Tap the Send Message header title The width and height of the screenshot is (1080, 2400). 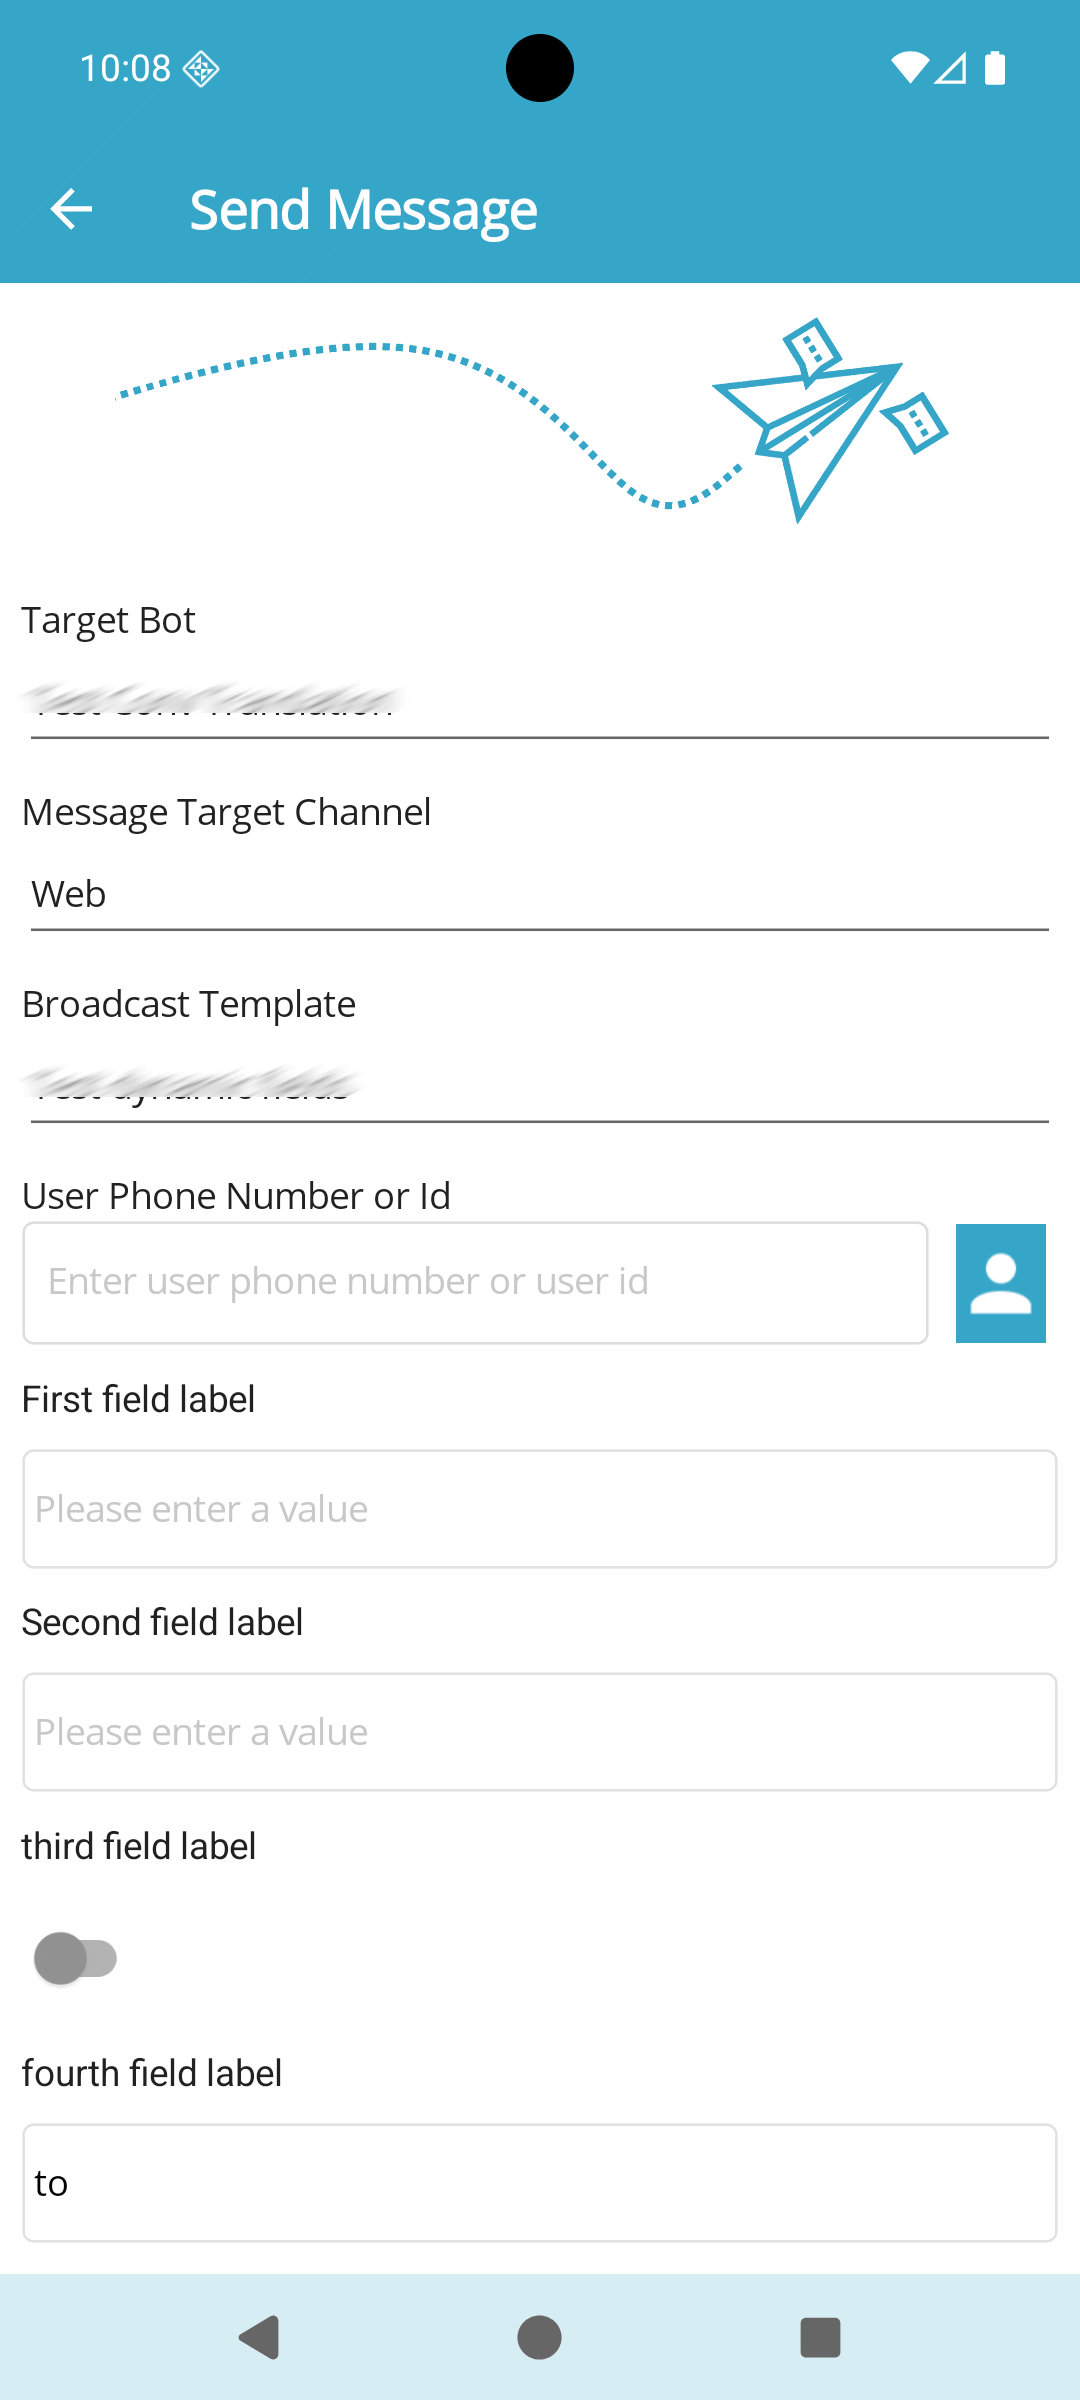coord(364,210)
